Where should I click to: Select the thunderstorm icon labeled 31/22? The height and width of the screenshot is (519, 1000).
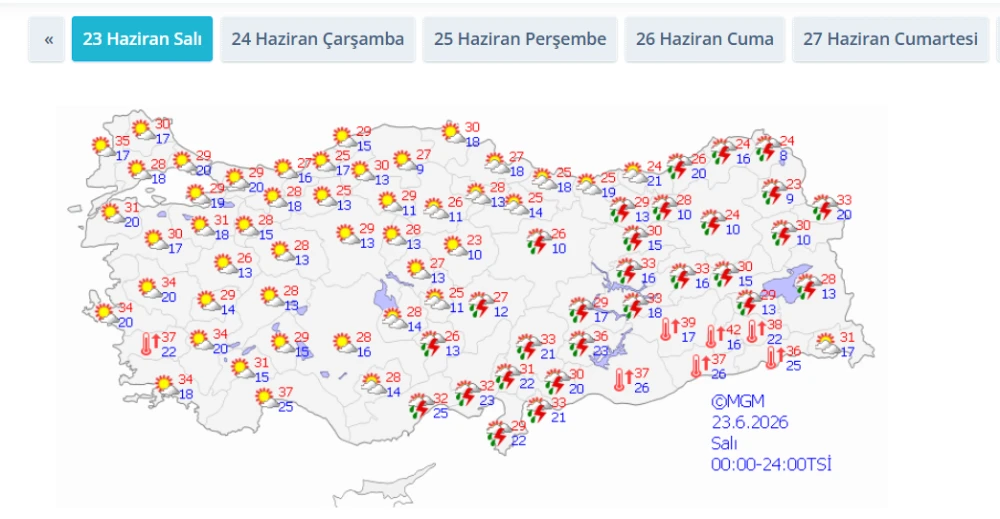507,377
